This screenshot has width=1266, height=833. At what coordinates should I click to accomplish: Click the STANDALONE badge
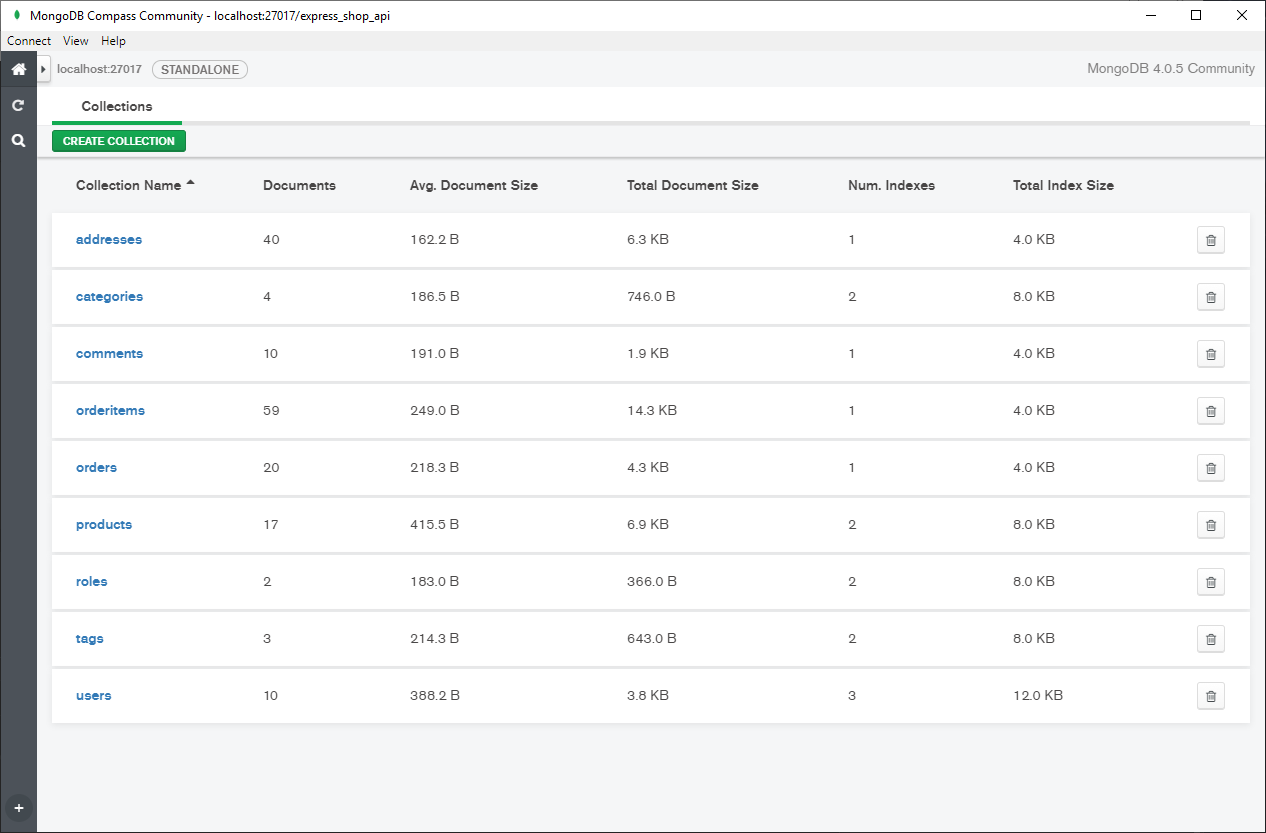click(200, 70)
